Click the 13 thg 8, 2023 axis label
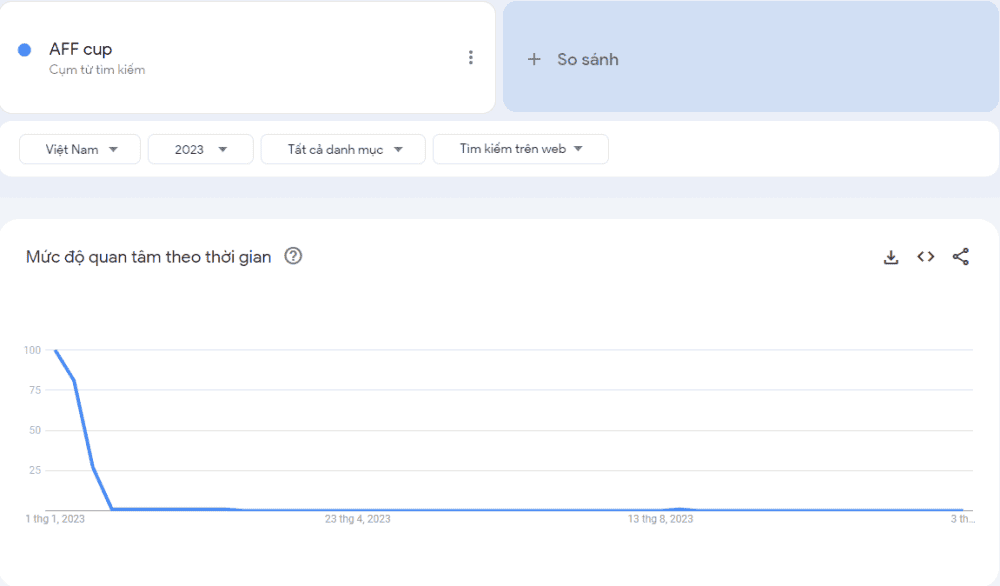Screen dimensions: 1000x586 (660, 519)
